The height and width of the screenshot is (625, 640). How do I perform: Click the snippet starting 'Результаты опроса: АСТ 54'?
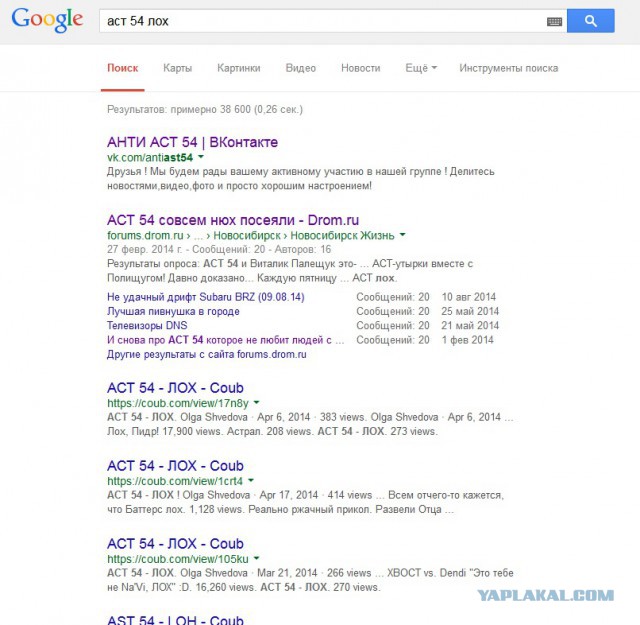(290, 271)
